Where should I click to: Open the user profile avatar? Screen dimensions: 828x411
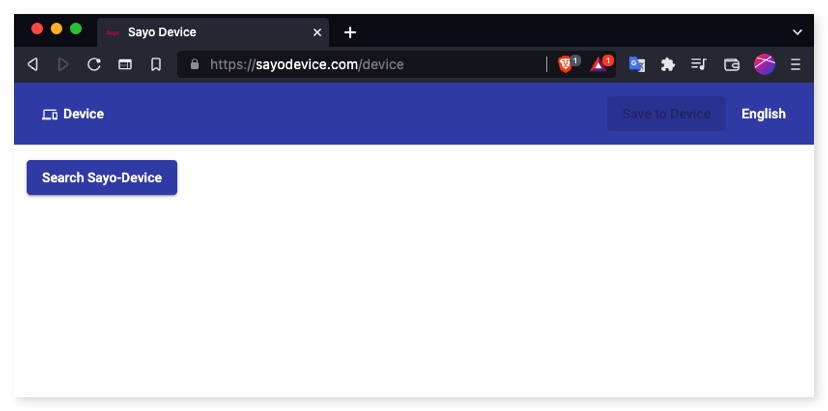pyautogui.click(x=764, y=64)
